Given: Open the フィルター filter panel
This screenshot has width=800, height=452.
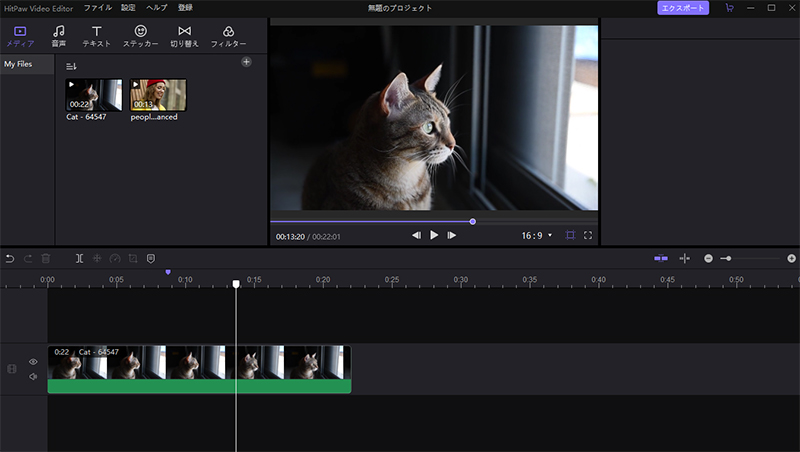Looking at the screenshot, I should point(228,36).
